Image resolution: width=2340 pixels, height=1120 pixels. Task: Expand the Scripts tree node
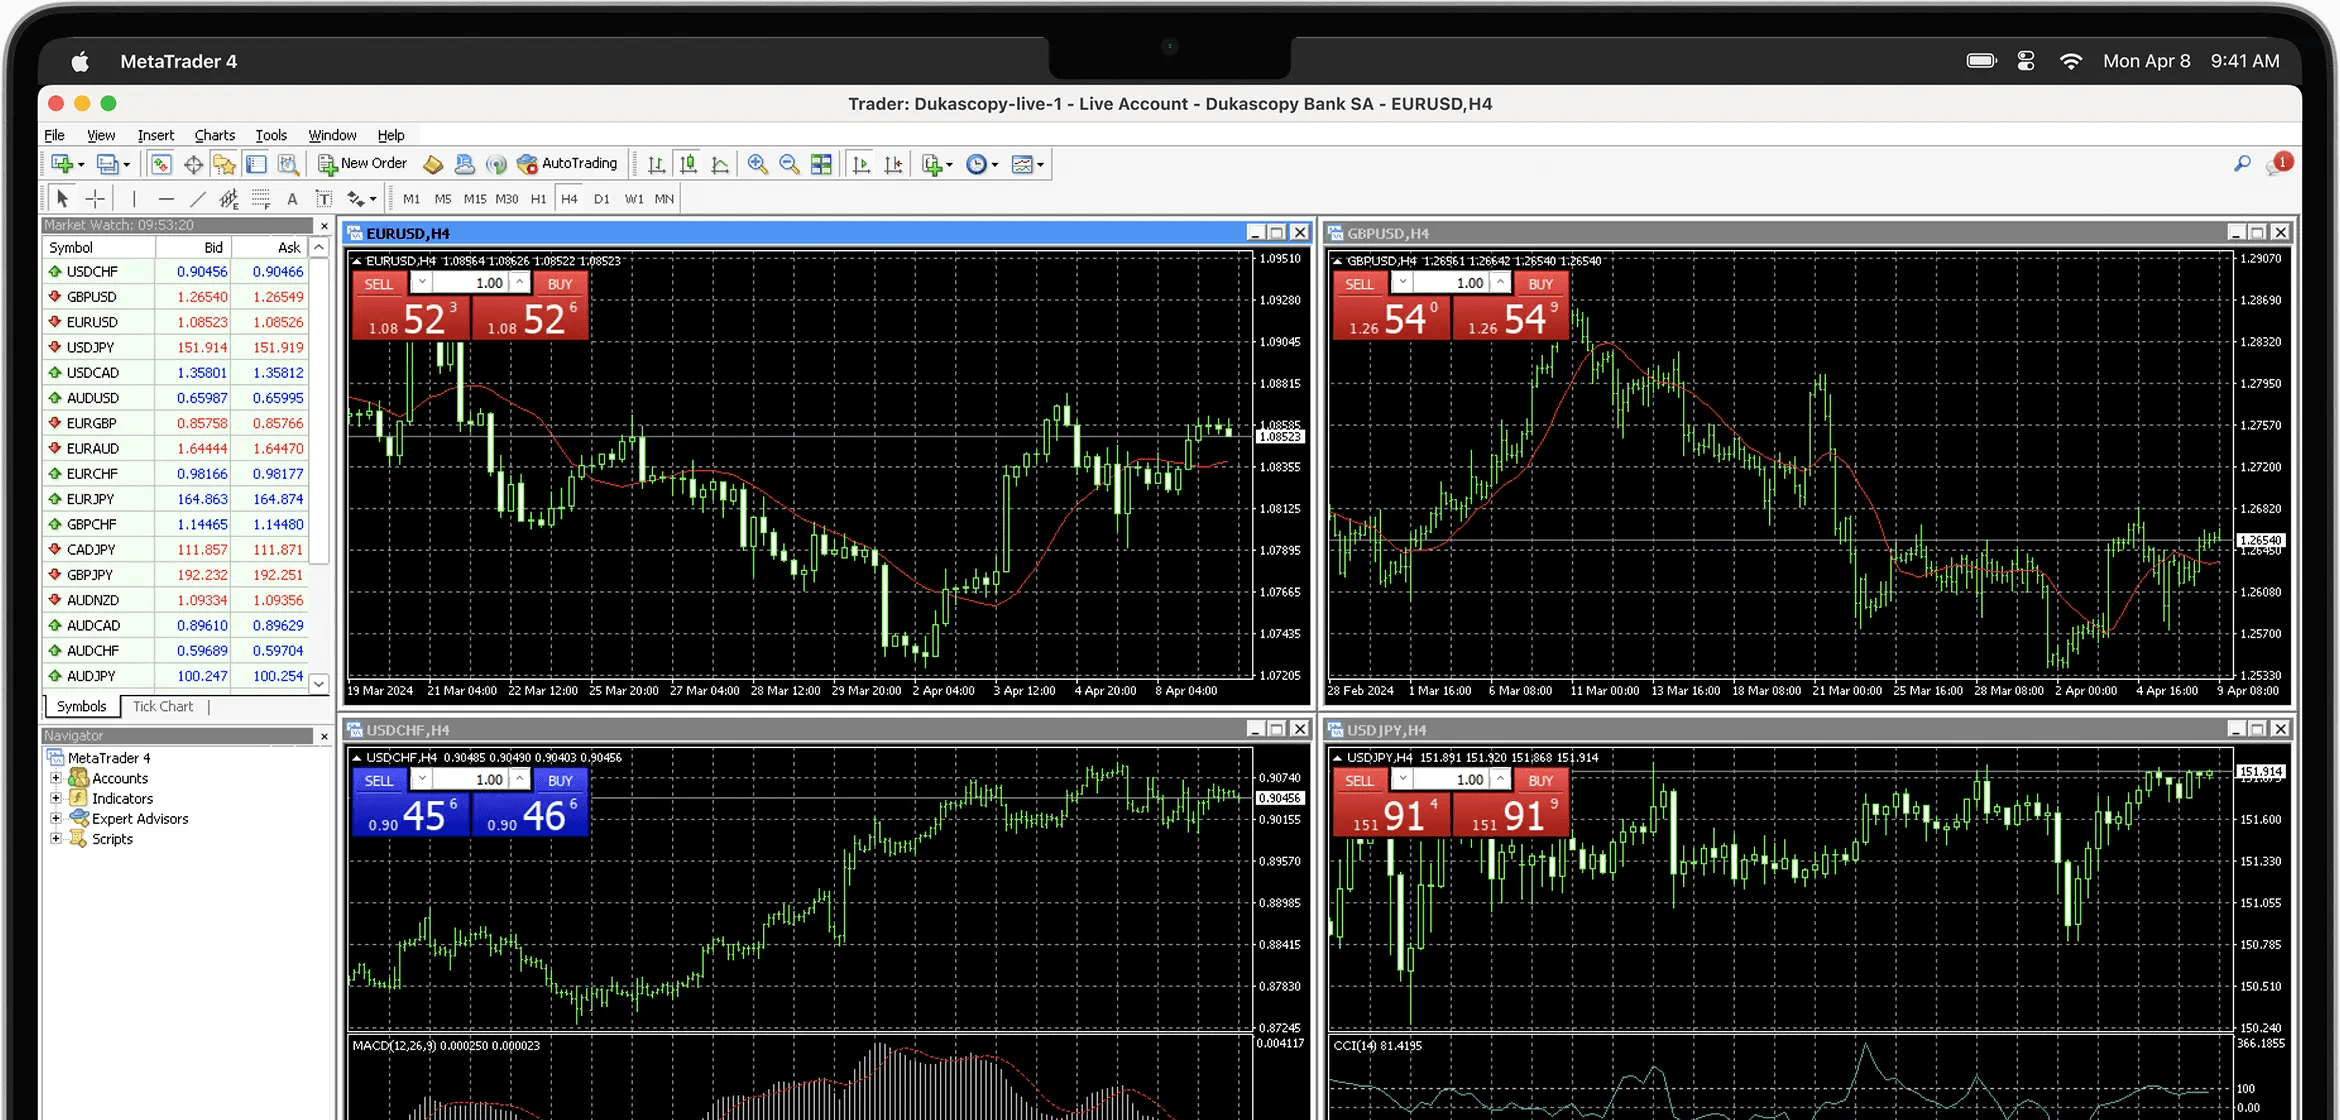[56, 838]
